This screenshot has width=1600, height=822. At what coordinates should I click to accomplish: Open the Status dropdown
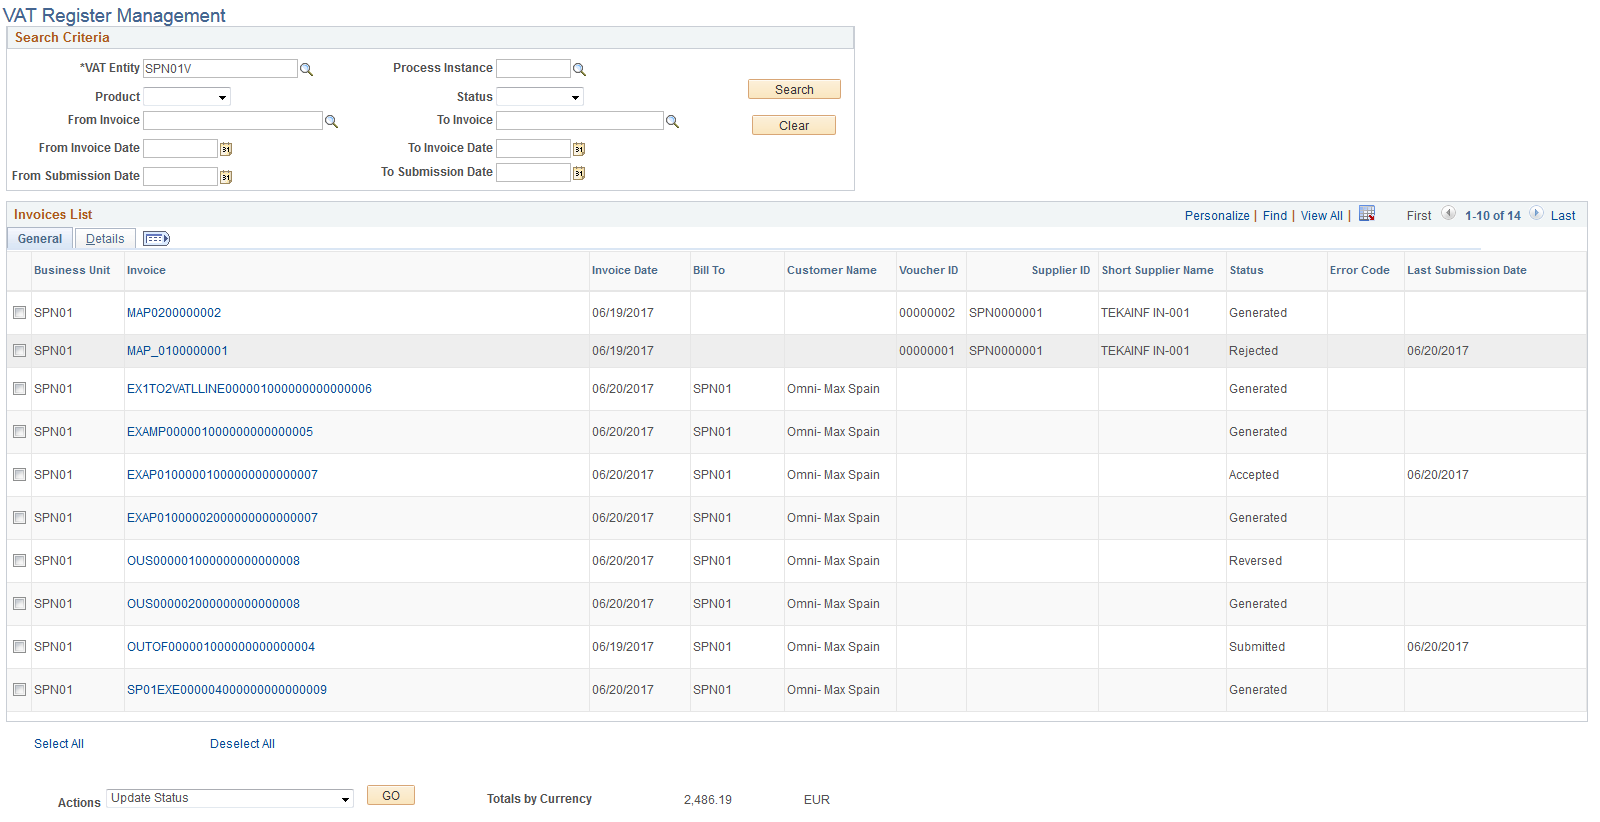pyautogui.click(x=540, y=97)
